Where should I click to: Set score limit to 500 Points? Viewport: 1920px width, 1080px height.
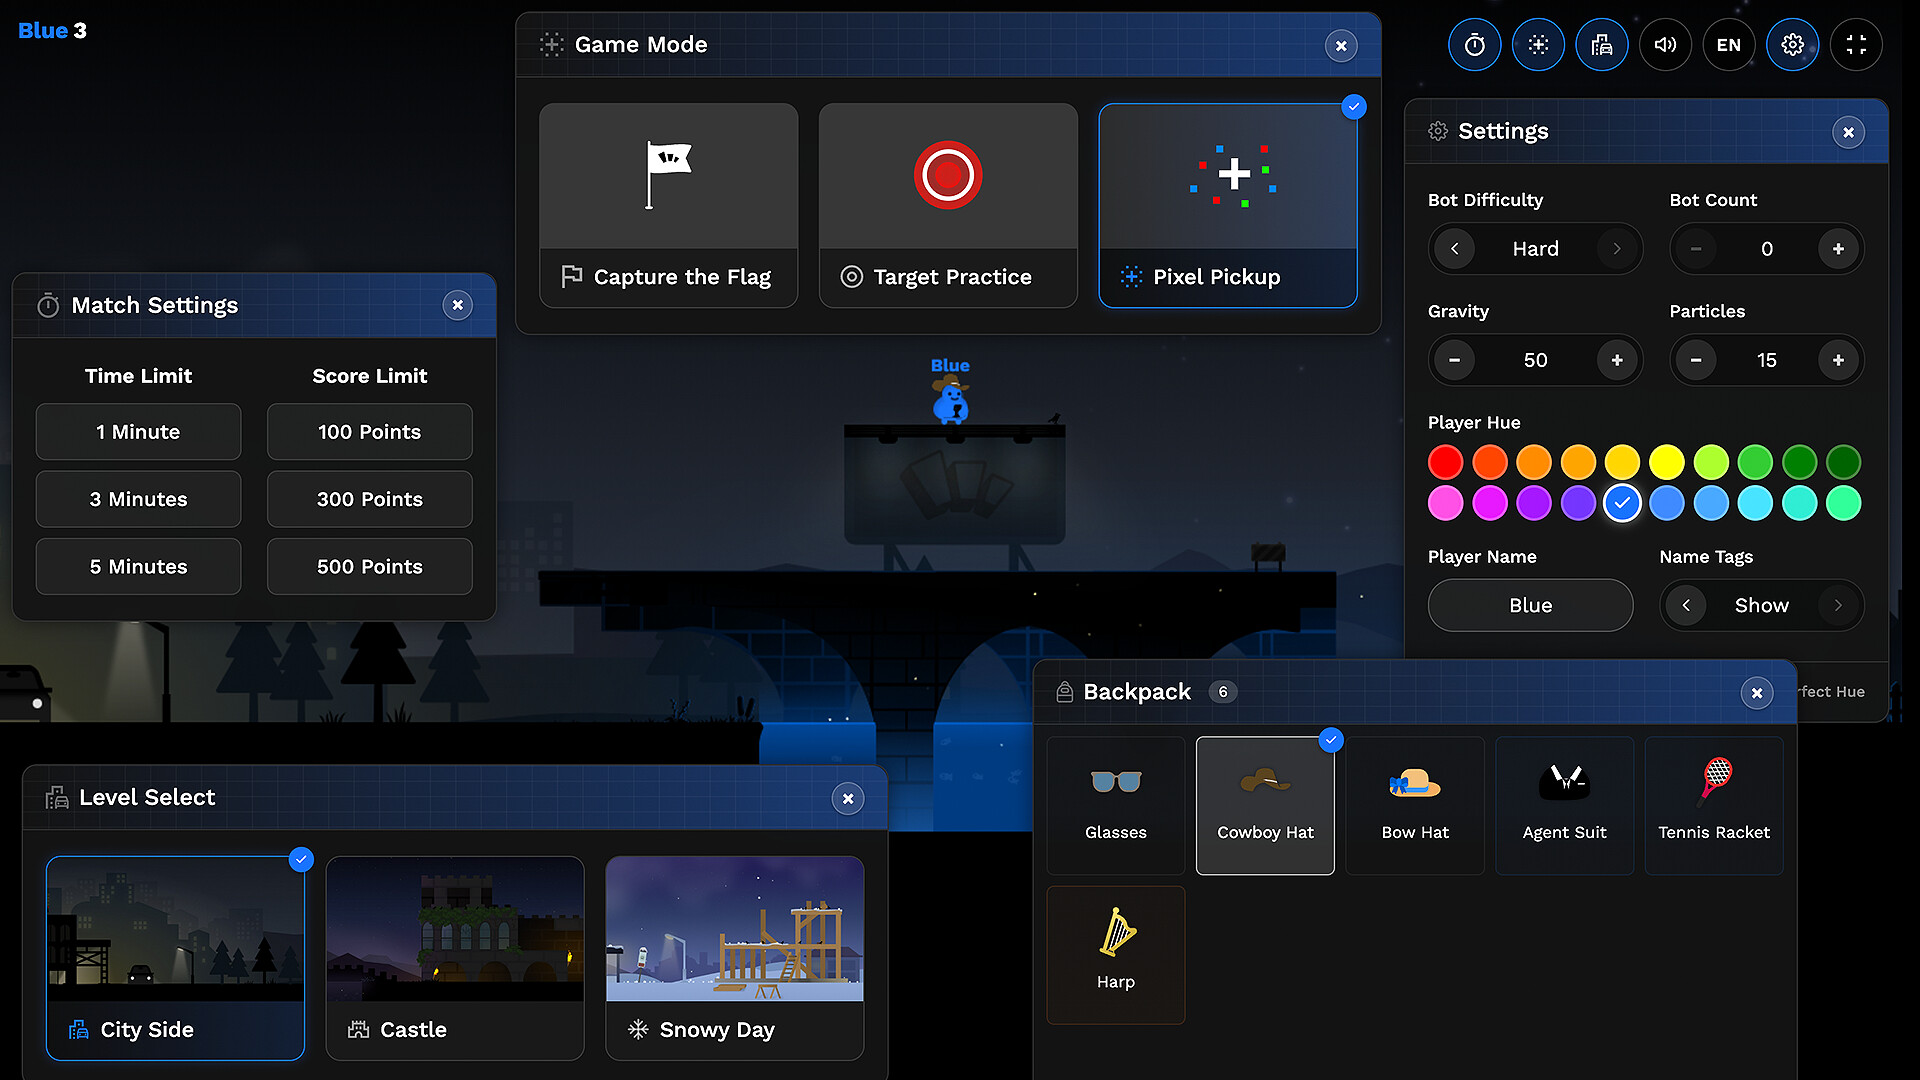[x=369, y=566]
